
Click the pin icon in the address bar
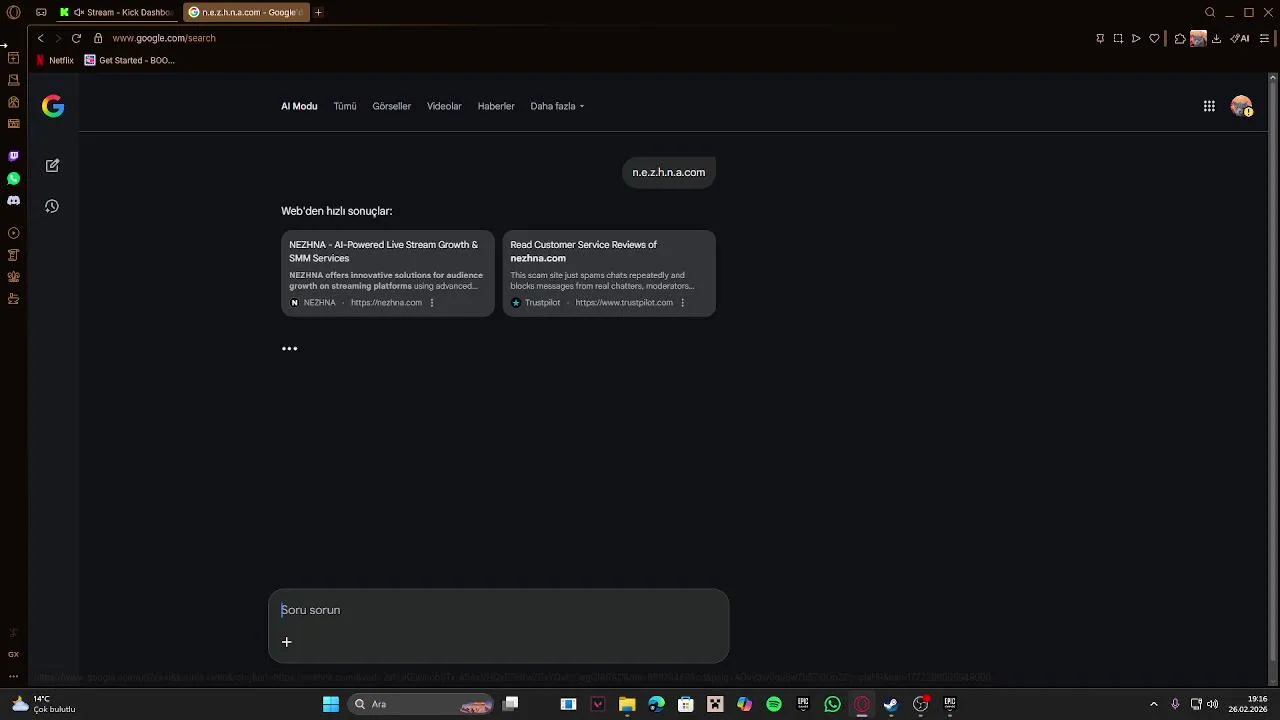[1100, 38]
